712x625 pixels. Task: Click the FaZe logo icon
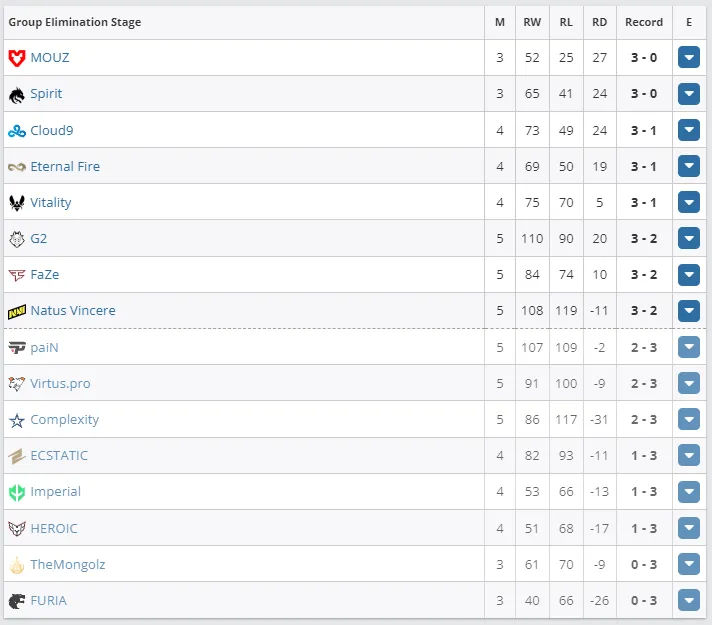click(x=17, y=275)
